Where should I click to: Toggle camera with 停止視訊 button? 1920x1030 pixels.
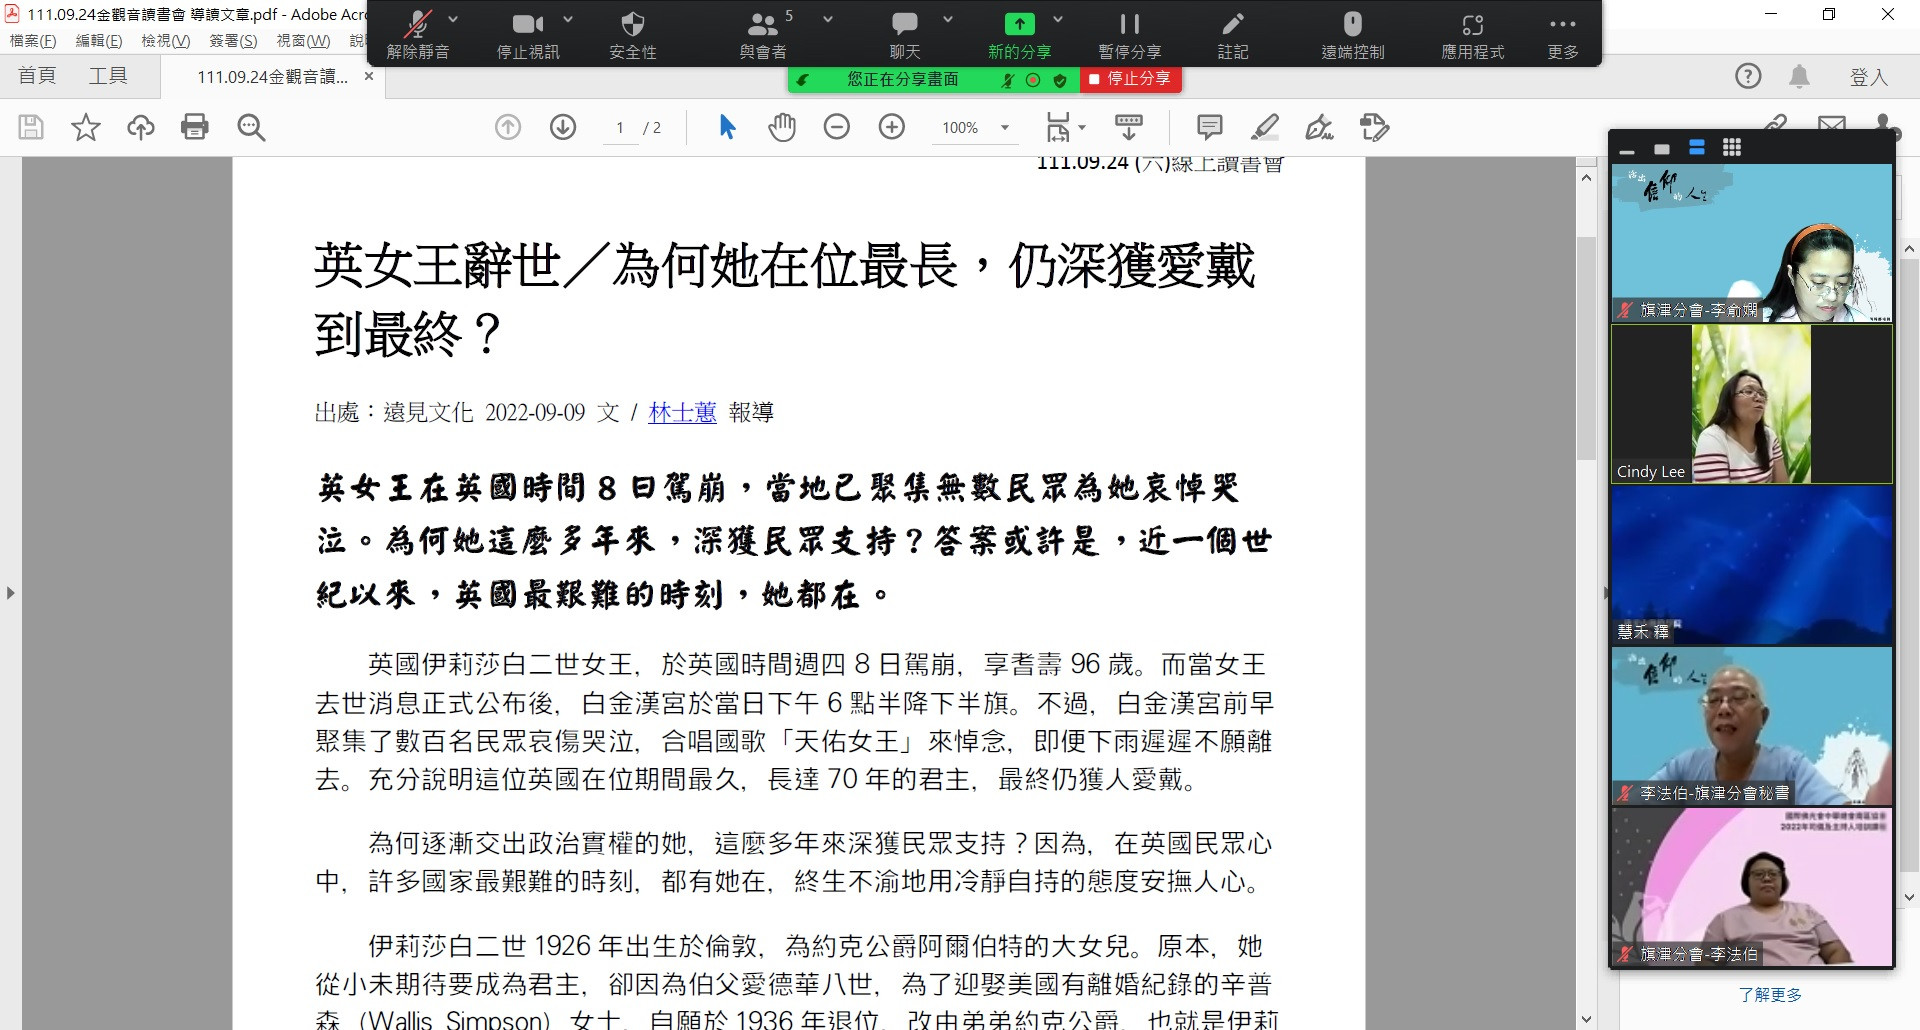point(528,35)
